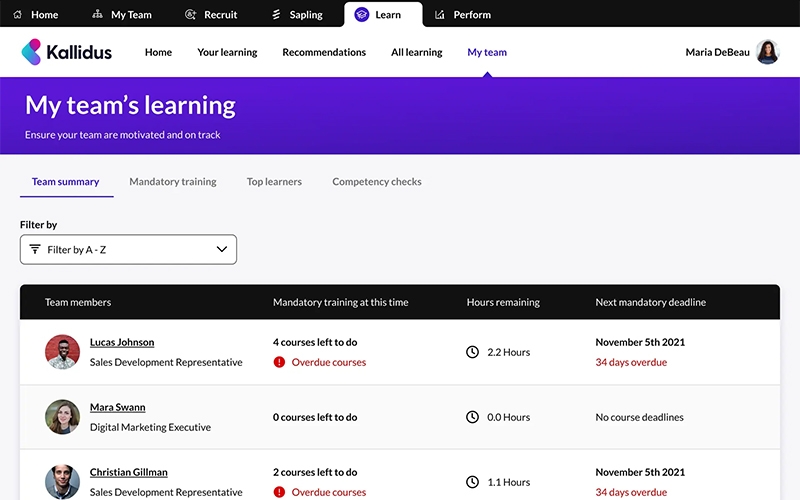The width and height of the screenshot is (800, 500).
Task: Go to Recommendations in the navigation
Action: click(324, 52)
